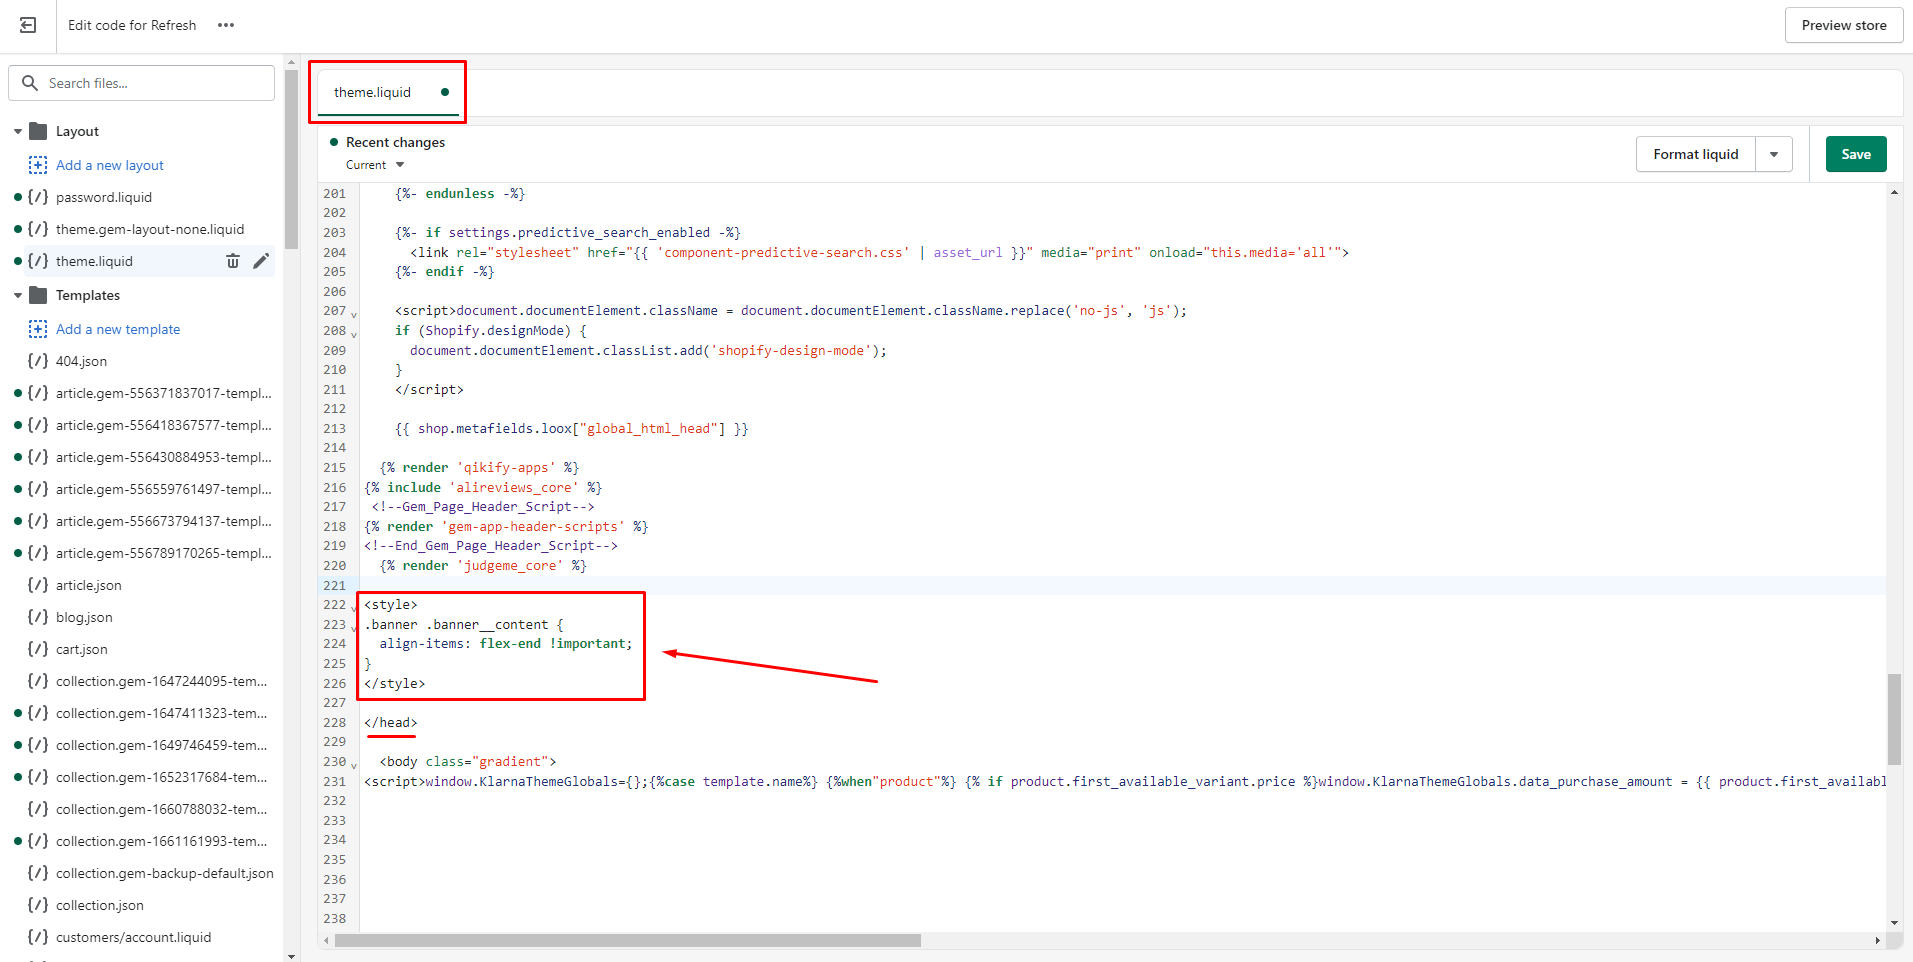Click Add a new template link

(x=118, y=329)
